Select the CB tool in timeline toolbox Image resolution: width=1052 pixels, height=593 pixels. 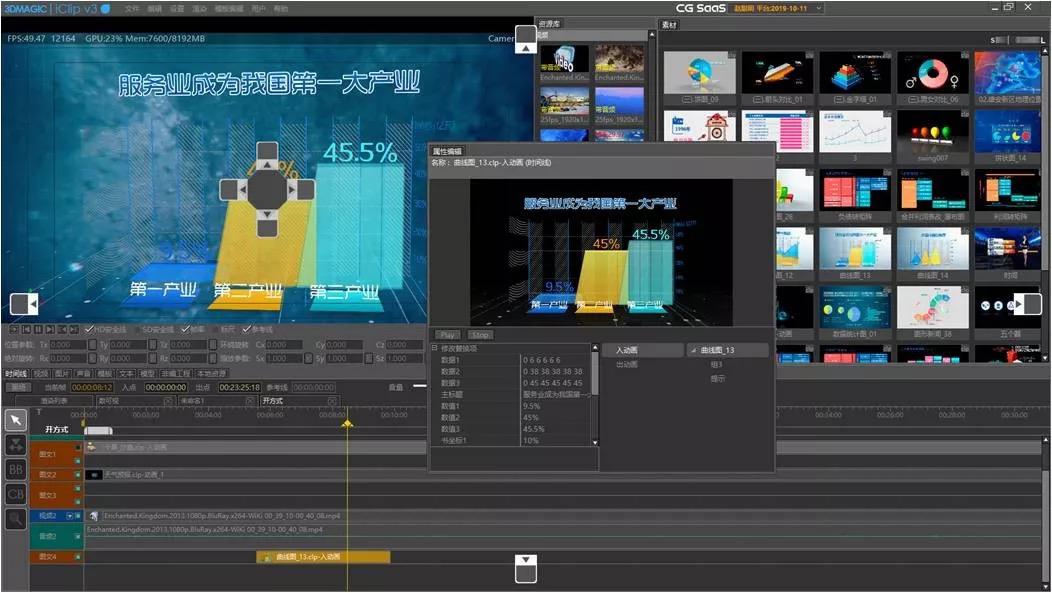(15, 494)
